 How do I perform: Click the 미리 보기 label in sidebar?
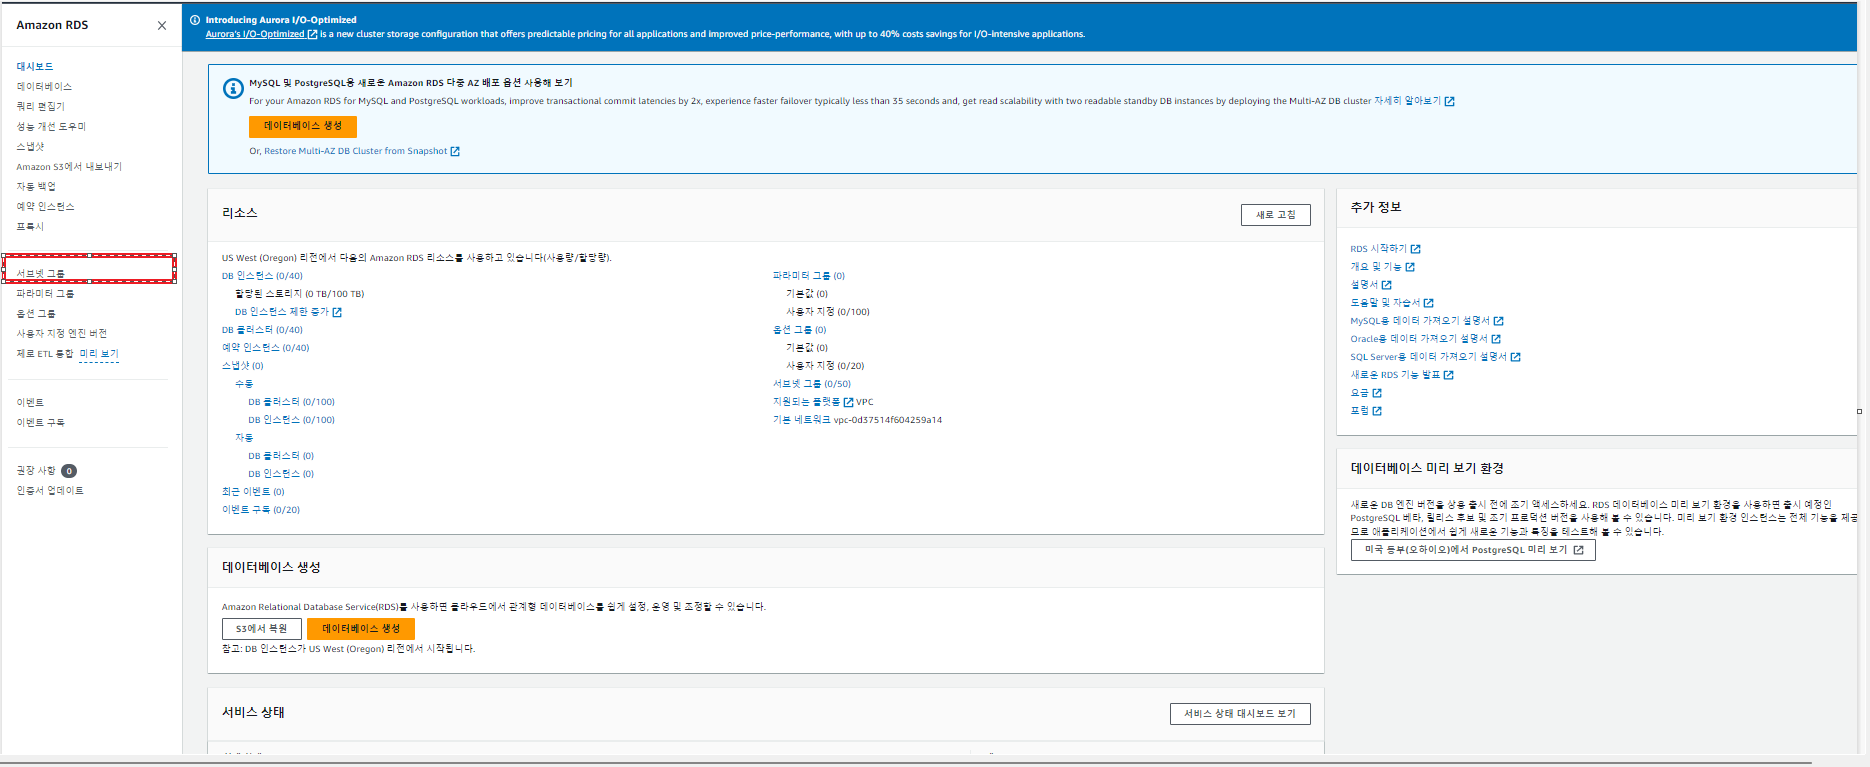click(99, 353)
